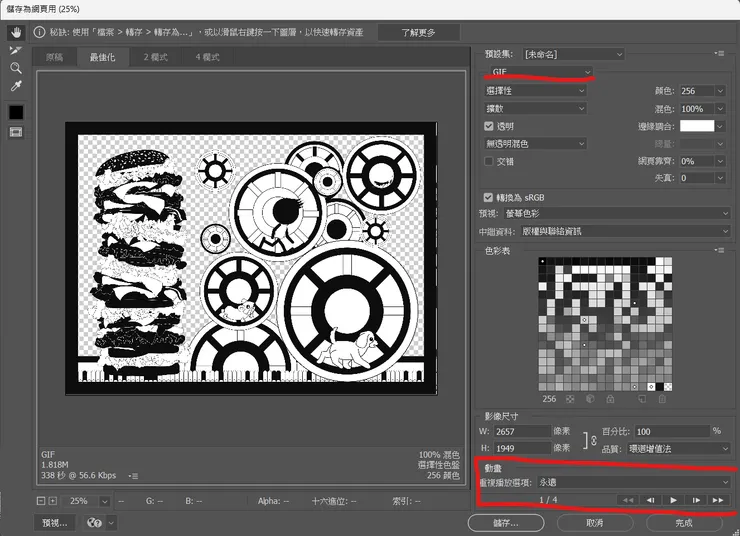Screen dimensions: 740x536
Task: Select the Eyedropper tool
Action: (x=16, y=86)
